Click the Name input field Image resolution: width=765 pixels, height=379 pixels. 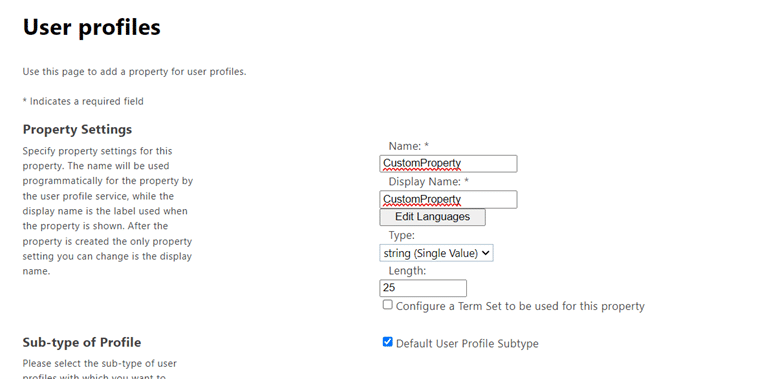tap(448, 163)
